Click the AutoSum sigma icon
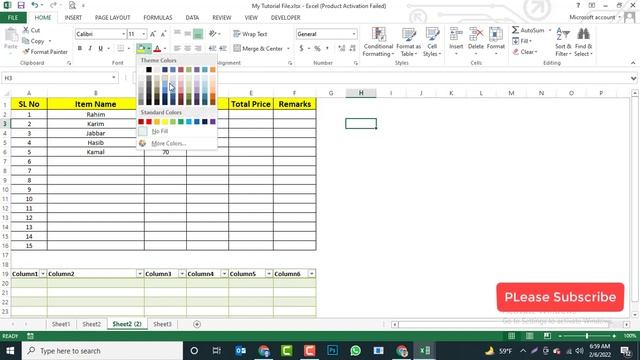Viewport: 640px width, 360px height. point(516,30)
